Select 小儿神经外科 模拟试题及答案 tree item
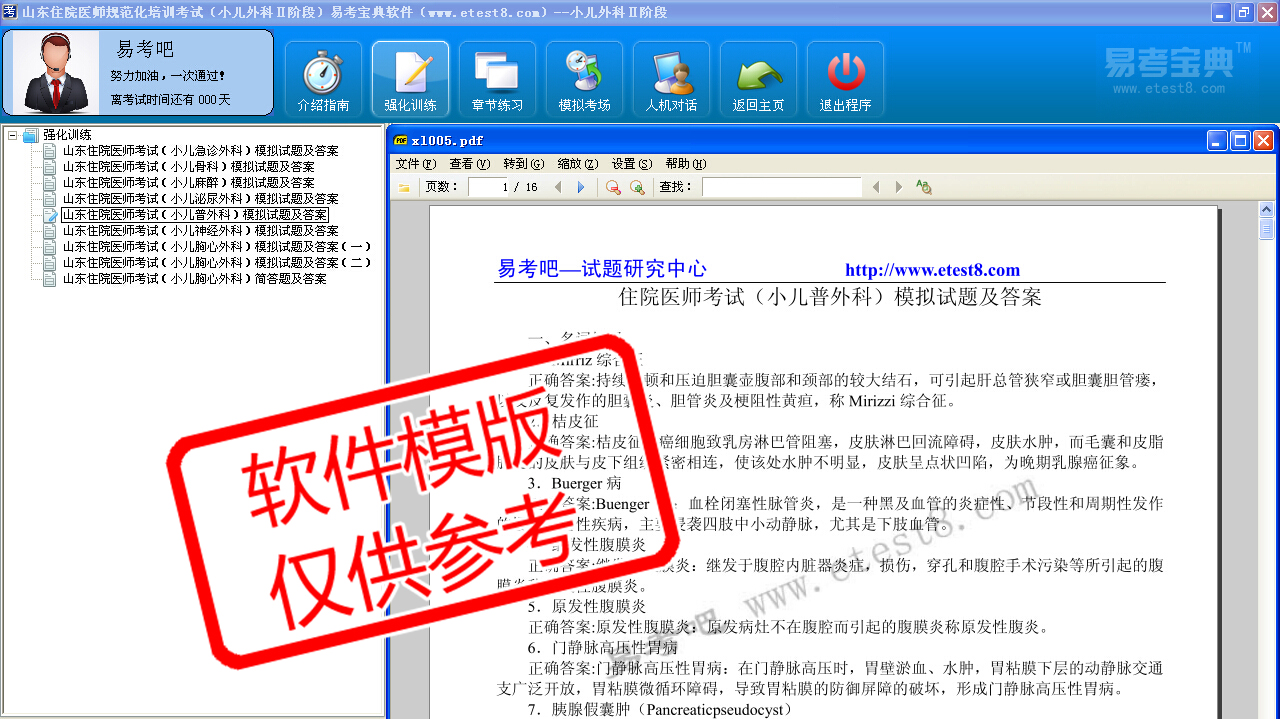The image size is (1280, 719). (x=200, y=231)
